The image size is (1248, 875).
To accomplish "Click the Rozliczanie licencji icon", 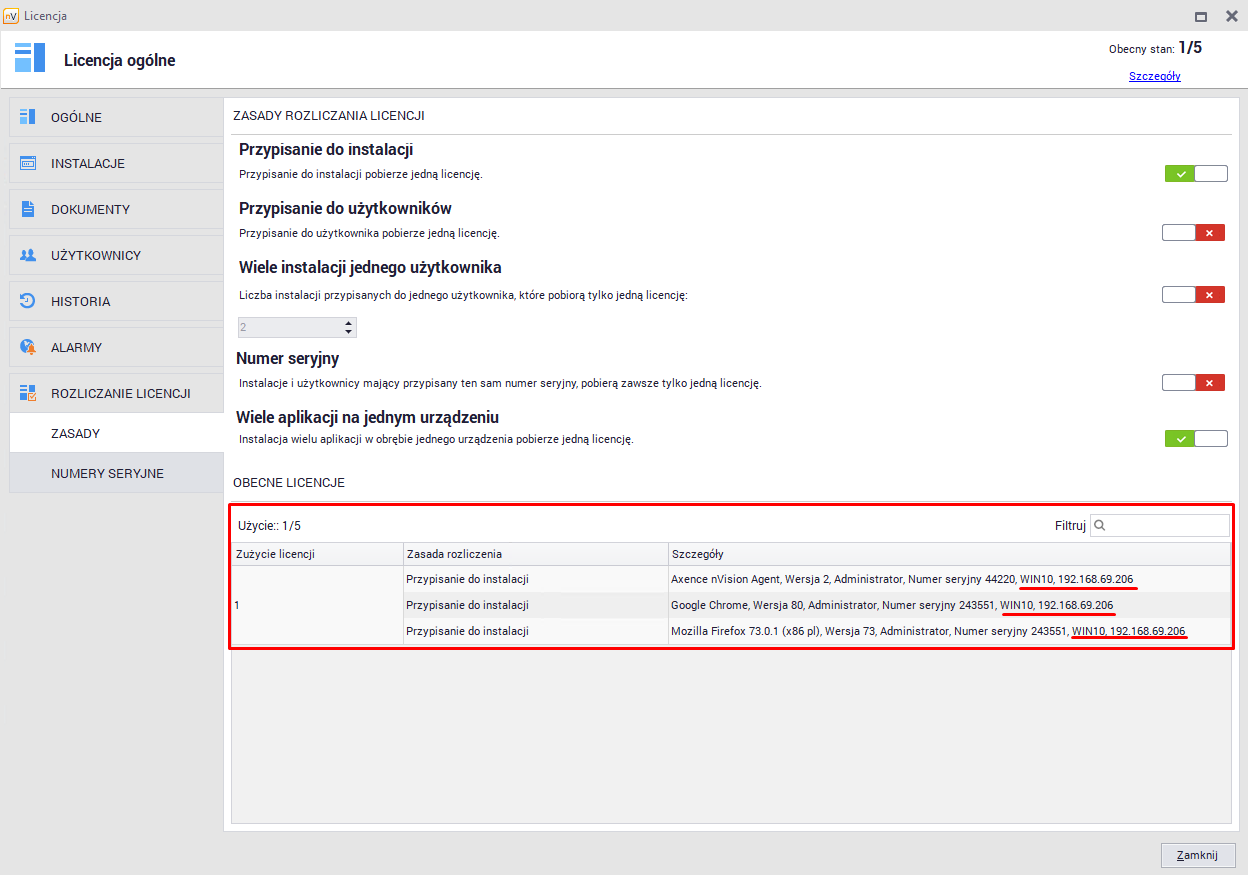I will [28, 393].
